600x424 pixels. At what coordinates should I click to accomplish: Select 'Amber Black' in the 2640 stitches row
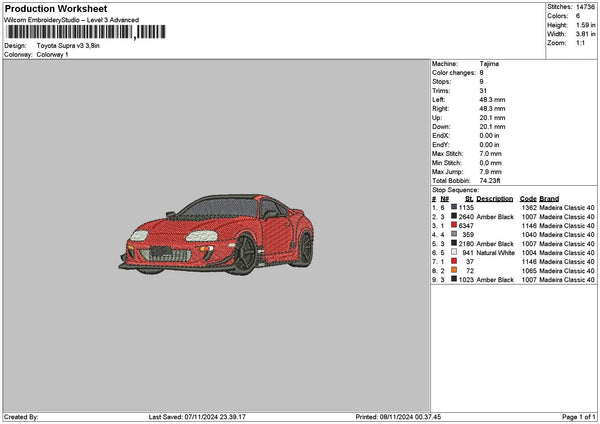coord(495,217)
